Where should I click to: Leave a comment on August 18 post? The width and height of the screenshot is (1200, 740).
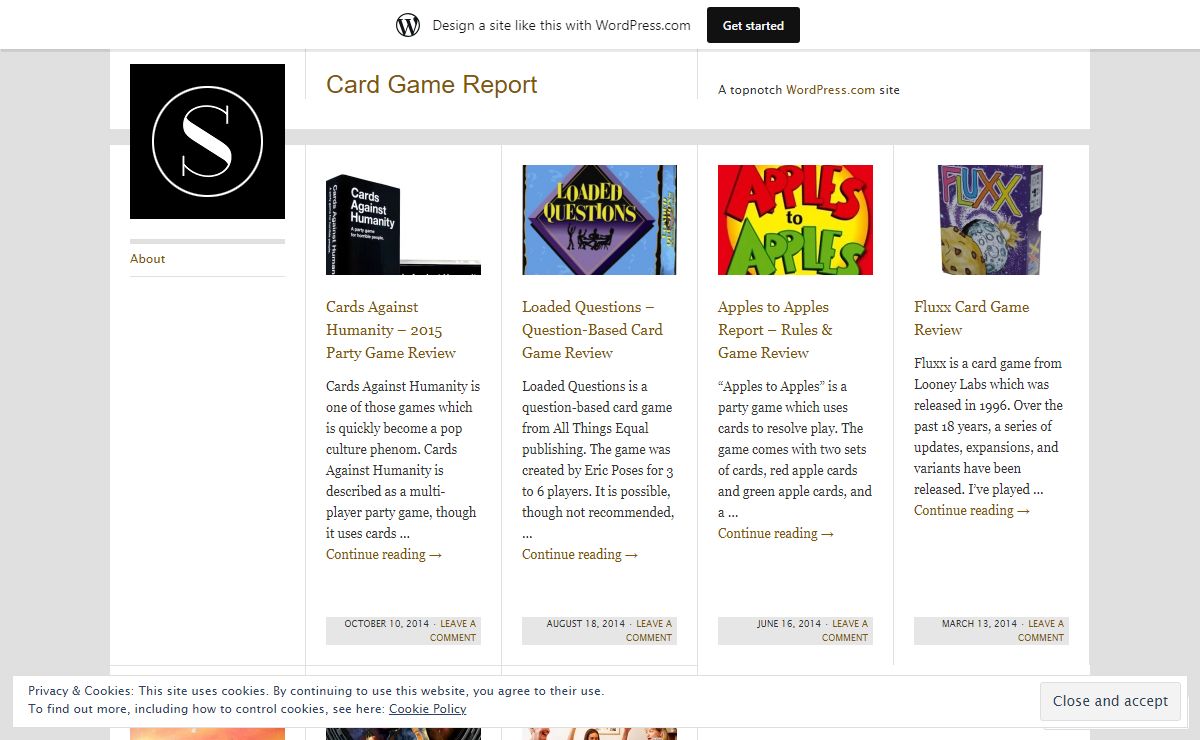point(651,630)
